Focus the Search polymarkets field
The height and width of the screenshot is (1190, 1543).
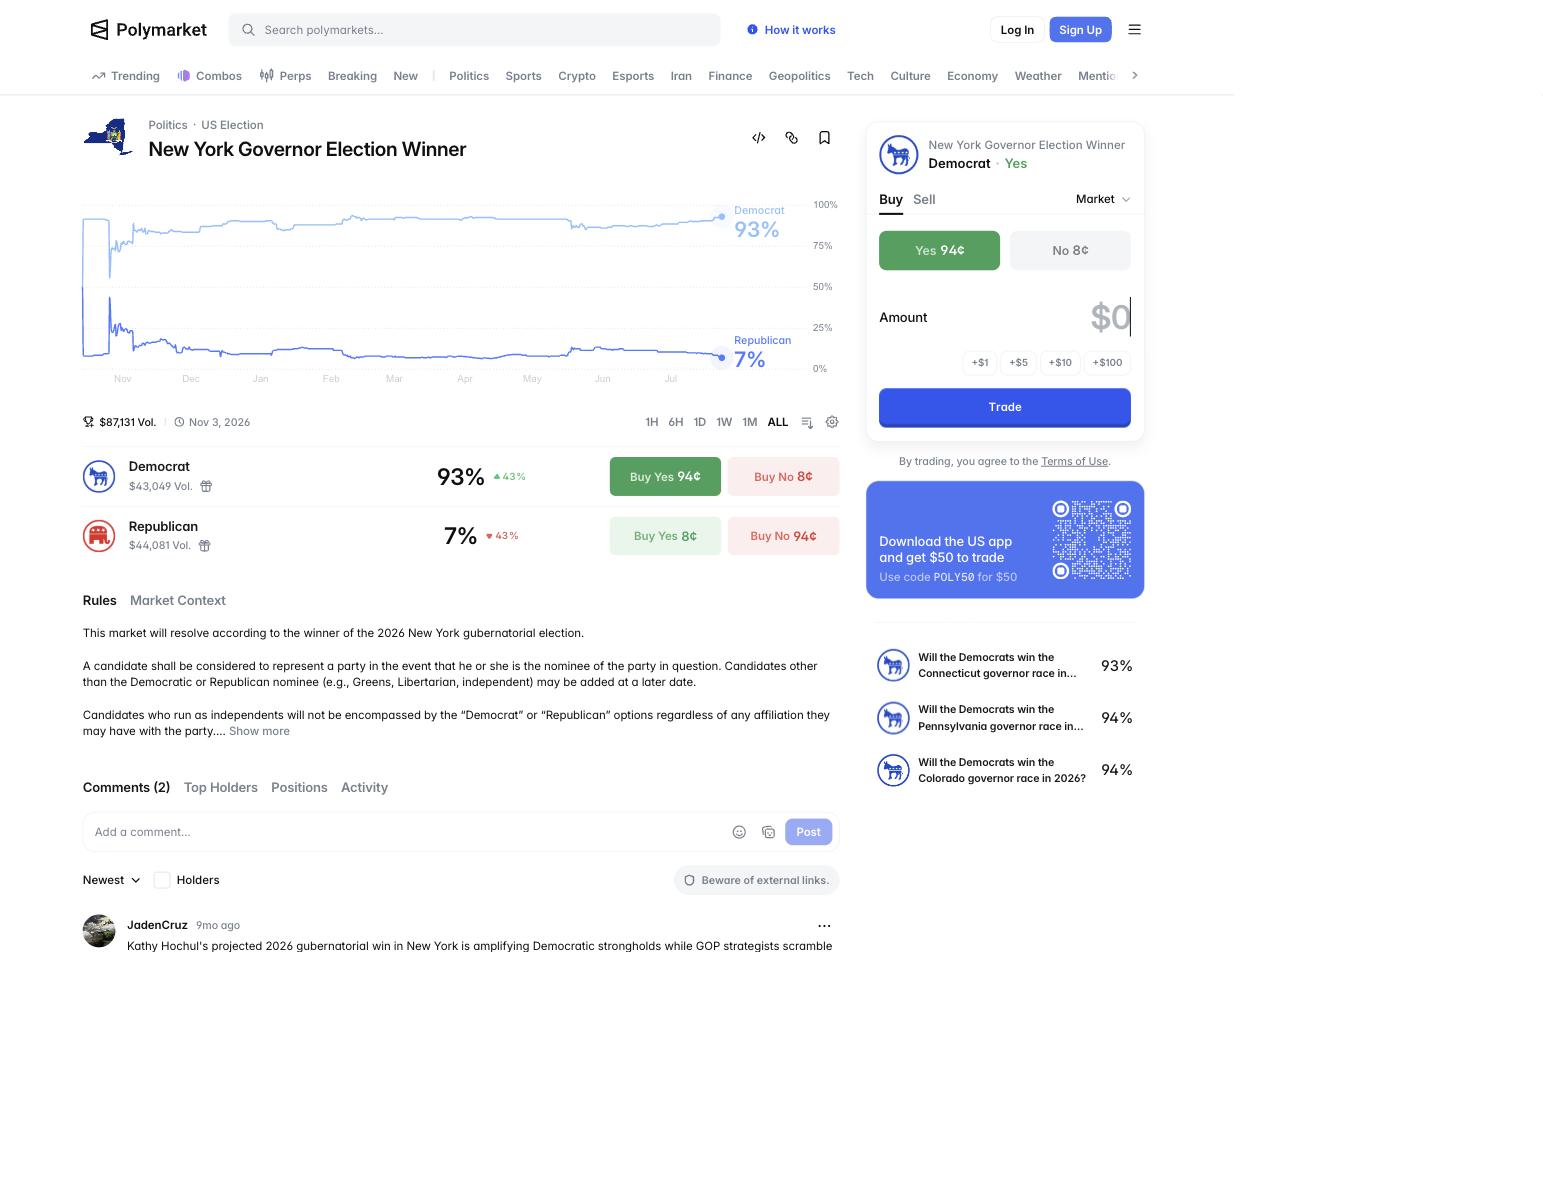[x=474, y=30]
